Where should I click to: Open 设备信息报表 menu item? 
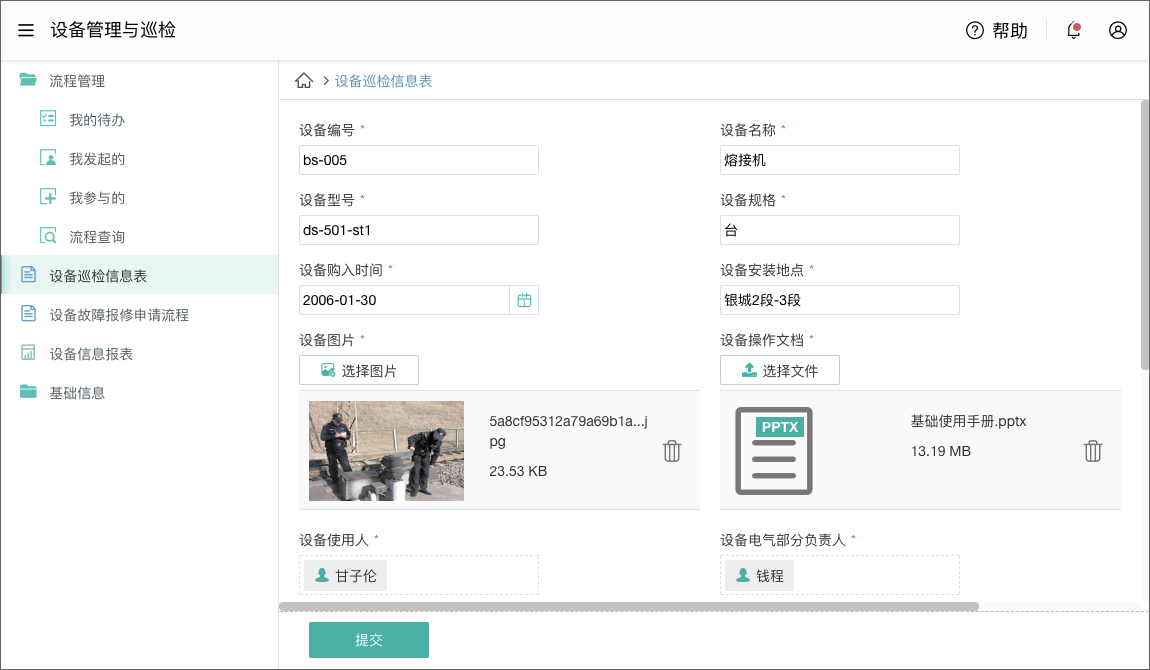coord(91,354)
